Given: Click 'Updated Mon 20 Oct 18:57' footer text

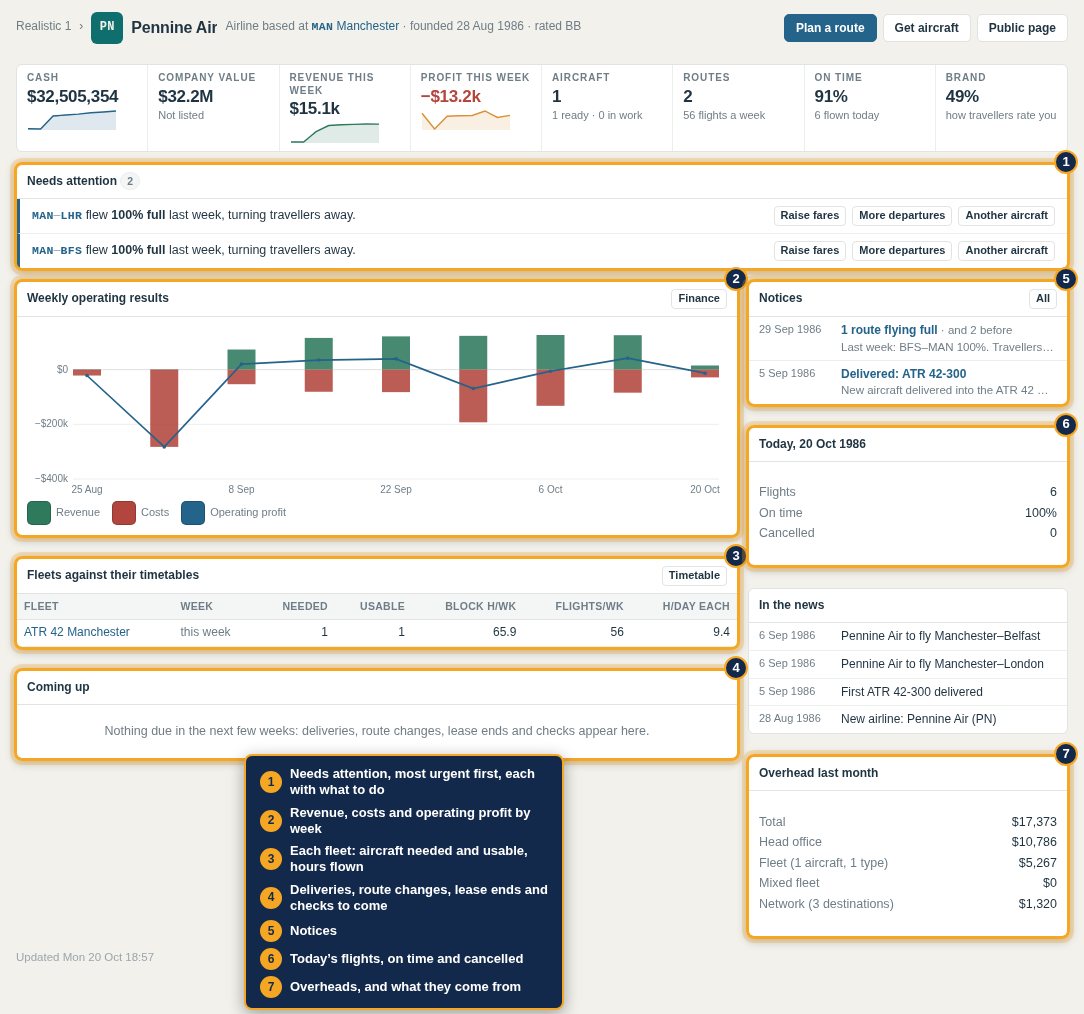Looking at the screenshot, I should click(x=85, y=957).
